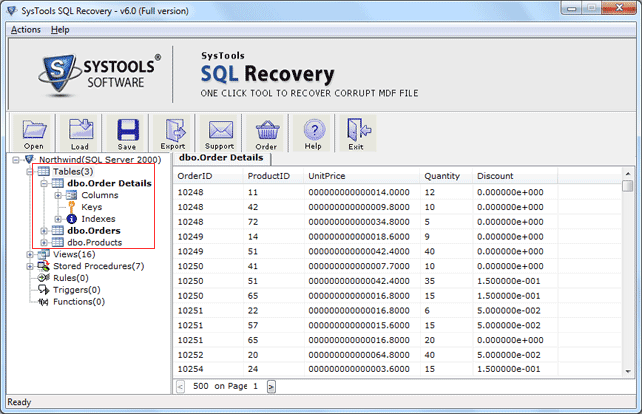Image resolution: width=642 pixels, height=414 pixels.
Task: Expand the Stored Procedures(7) node
Action: tap(30, 267)
